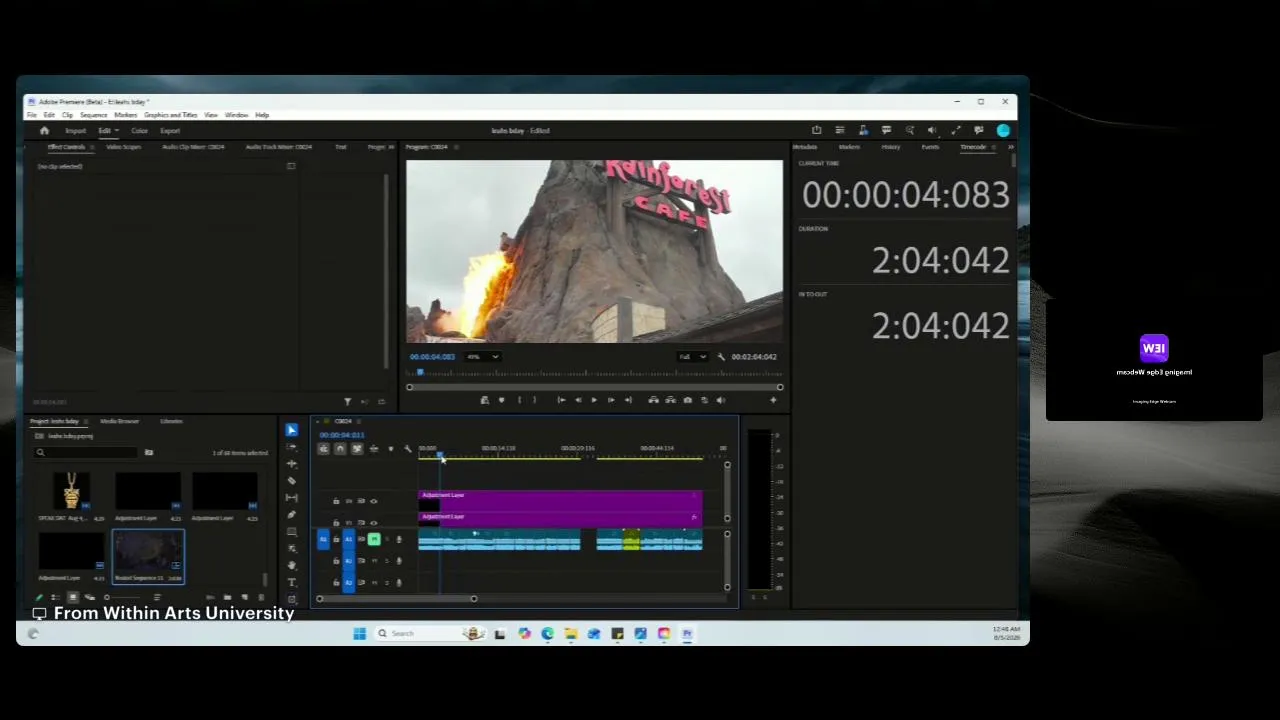Export a frame using the camera icon
Image resolution: width=1280 pixels, height=720 pixels.
tap(687, 400)
